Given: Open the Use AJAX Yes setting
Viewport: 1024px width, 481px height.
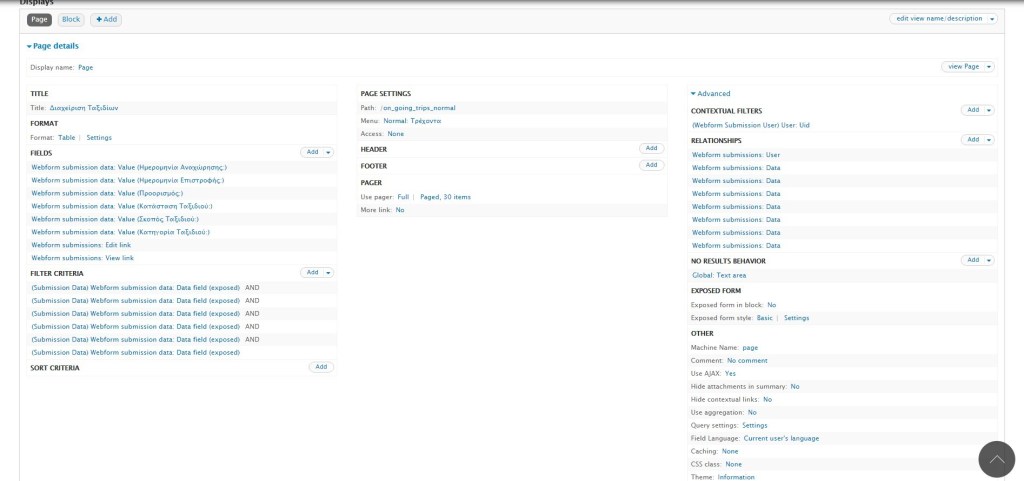Looking at the screenshot, I should [x=730, y=373].
